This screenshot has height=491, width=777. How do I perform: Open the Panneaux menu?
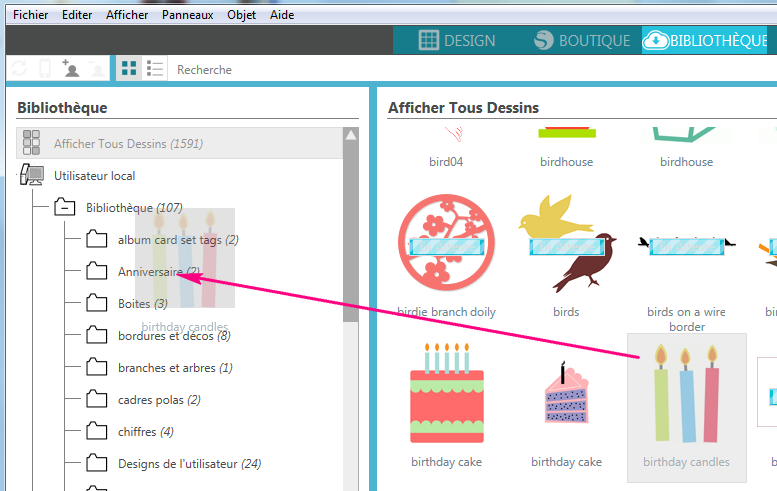pyautogui.click(x=187, y=15)
